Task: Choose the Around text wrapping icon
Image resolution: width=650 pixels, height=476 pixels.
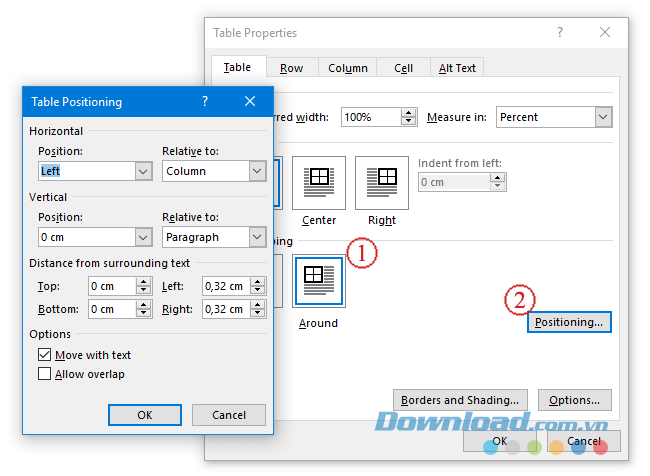Action: pos(319,280)
